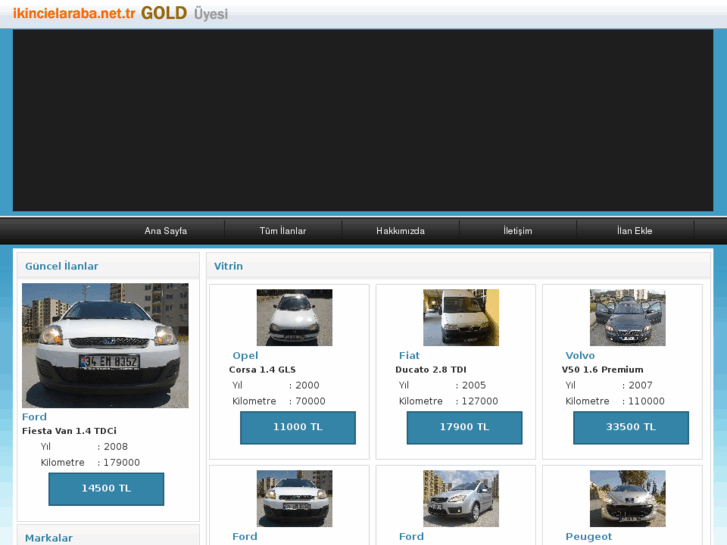Open the V50 1.6 Premium listing title
This screenshot has height=545, width=727.
pos(602,370)
